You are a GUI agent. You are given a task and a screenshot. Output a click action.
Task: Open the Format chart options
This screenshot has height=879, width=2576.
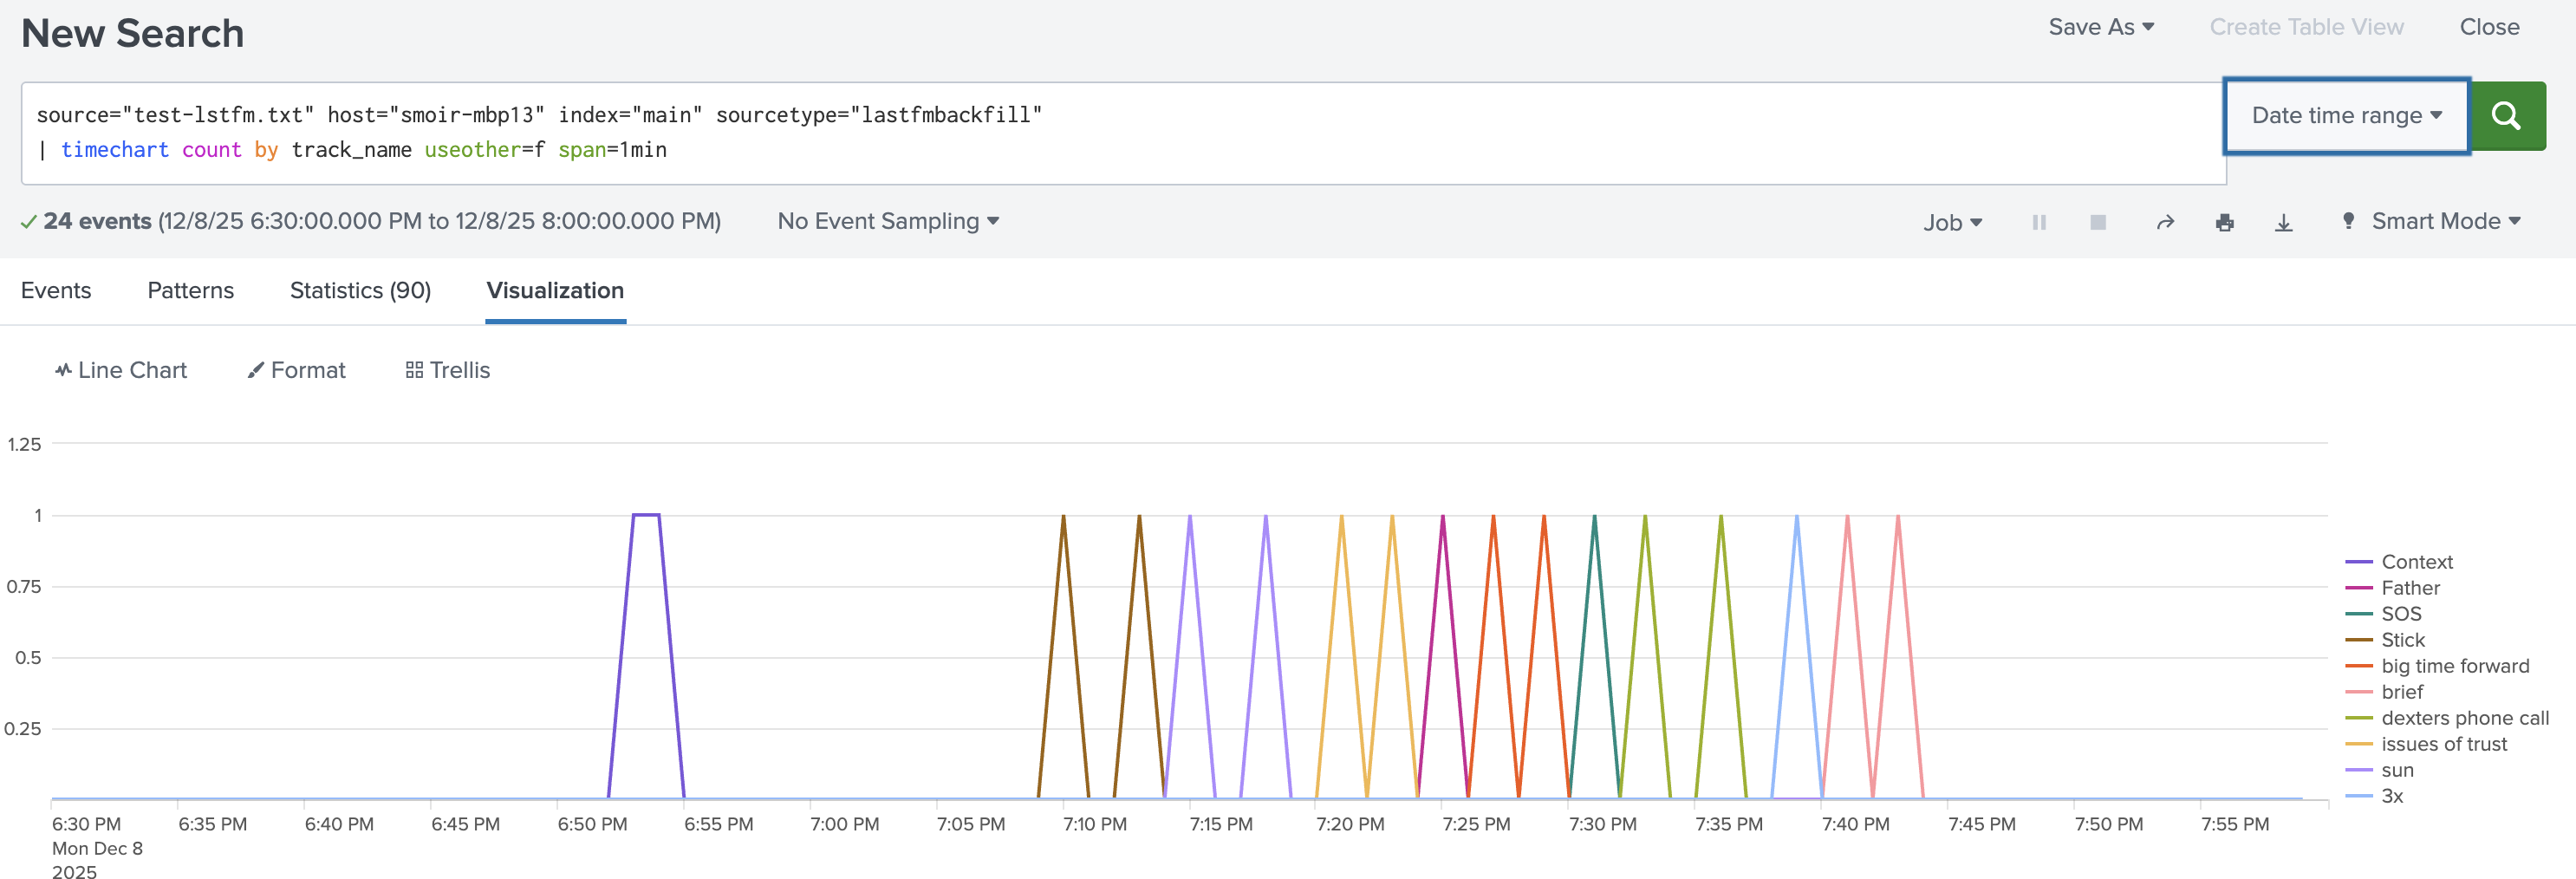(x=296, y=370)
